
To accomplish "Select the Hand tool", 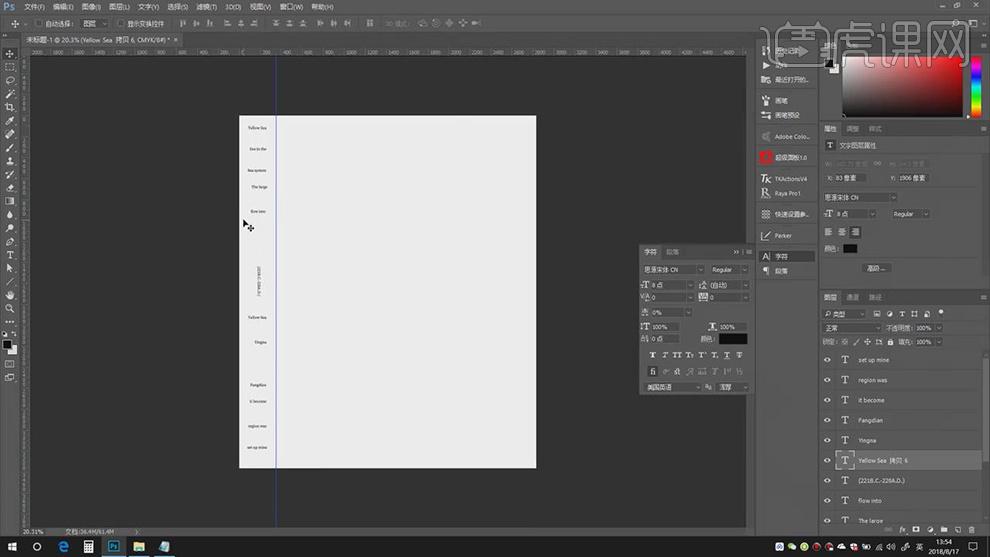I will tap(9, 295).
